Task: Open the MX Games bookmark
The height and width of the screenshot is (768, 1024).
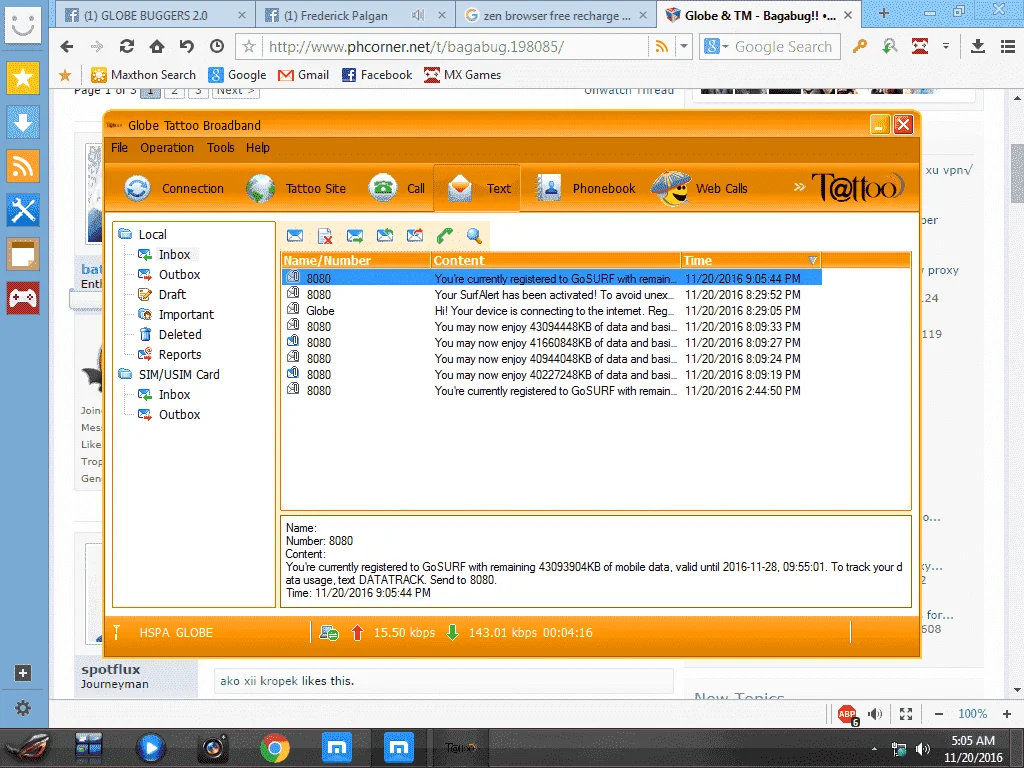Action: pyautogui.click(x=463, y=74)
